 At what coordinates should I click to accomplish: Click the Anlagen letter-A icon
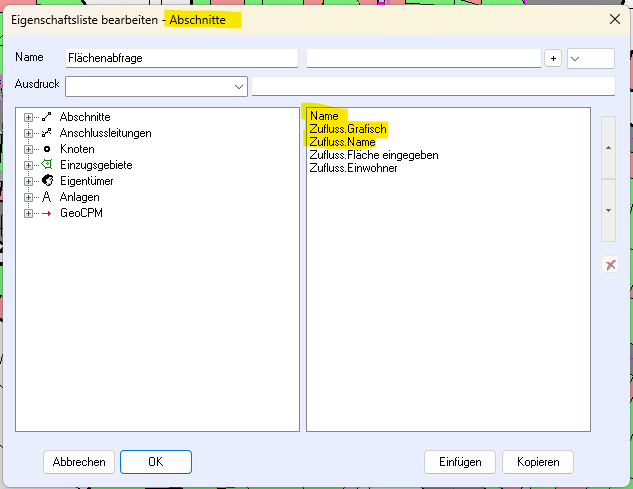pyautogui.click(x=46, y=197)
